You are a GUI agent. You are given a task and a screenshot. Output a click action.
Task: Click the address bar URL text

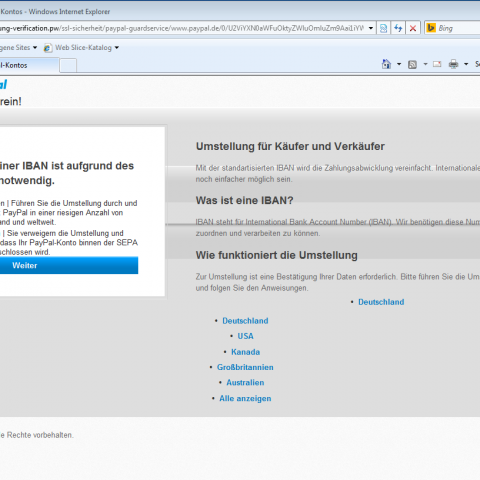click(x=182, y=28)
